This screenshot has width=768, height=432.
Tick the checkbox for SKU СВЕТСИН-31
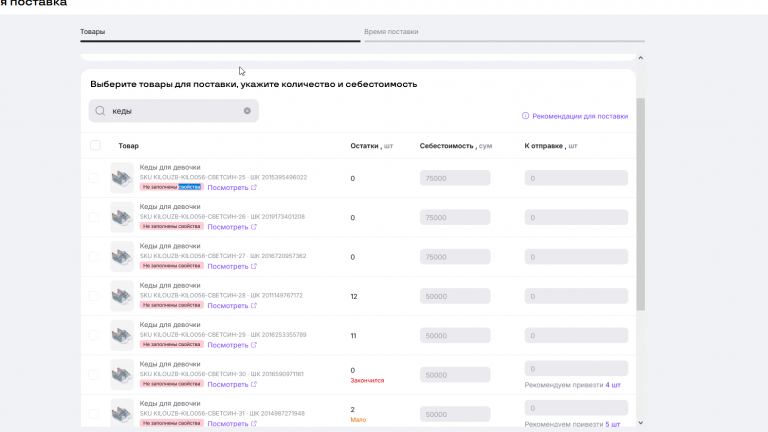tap(93, 414)
